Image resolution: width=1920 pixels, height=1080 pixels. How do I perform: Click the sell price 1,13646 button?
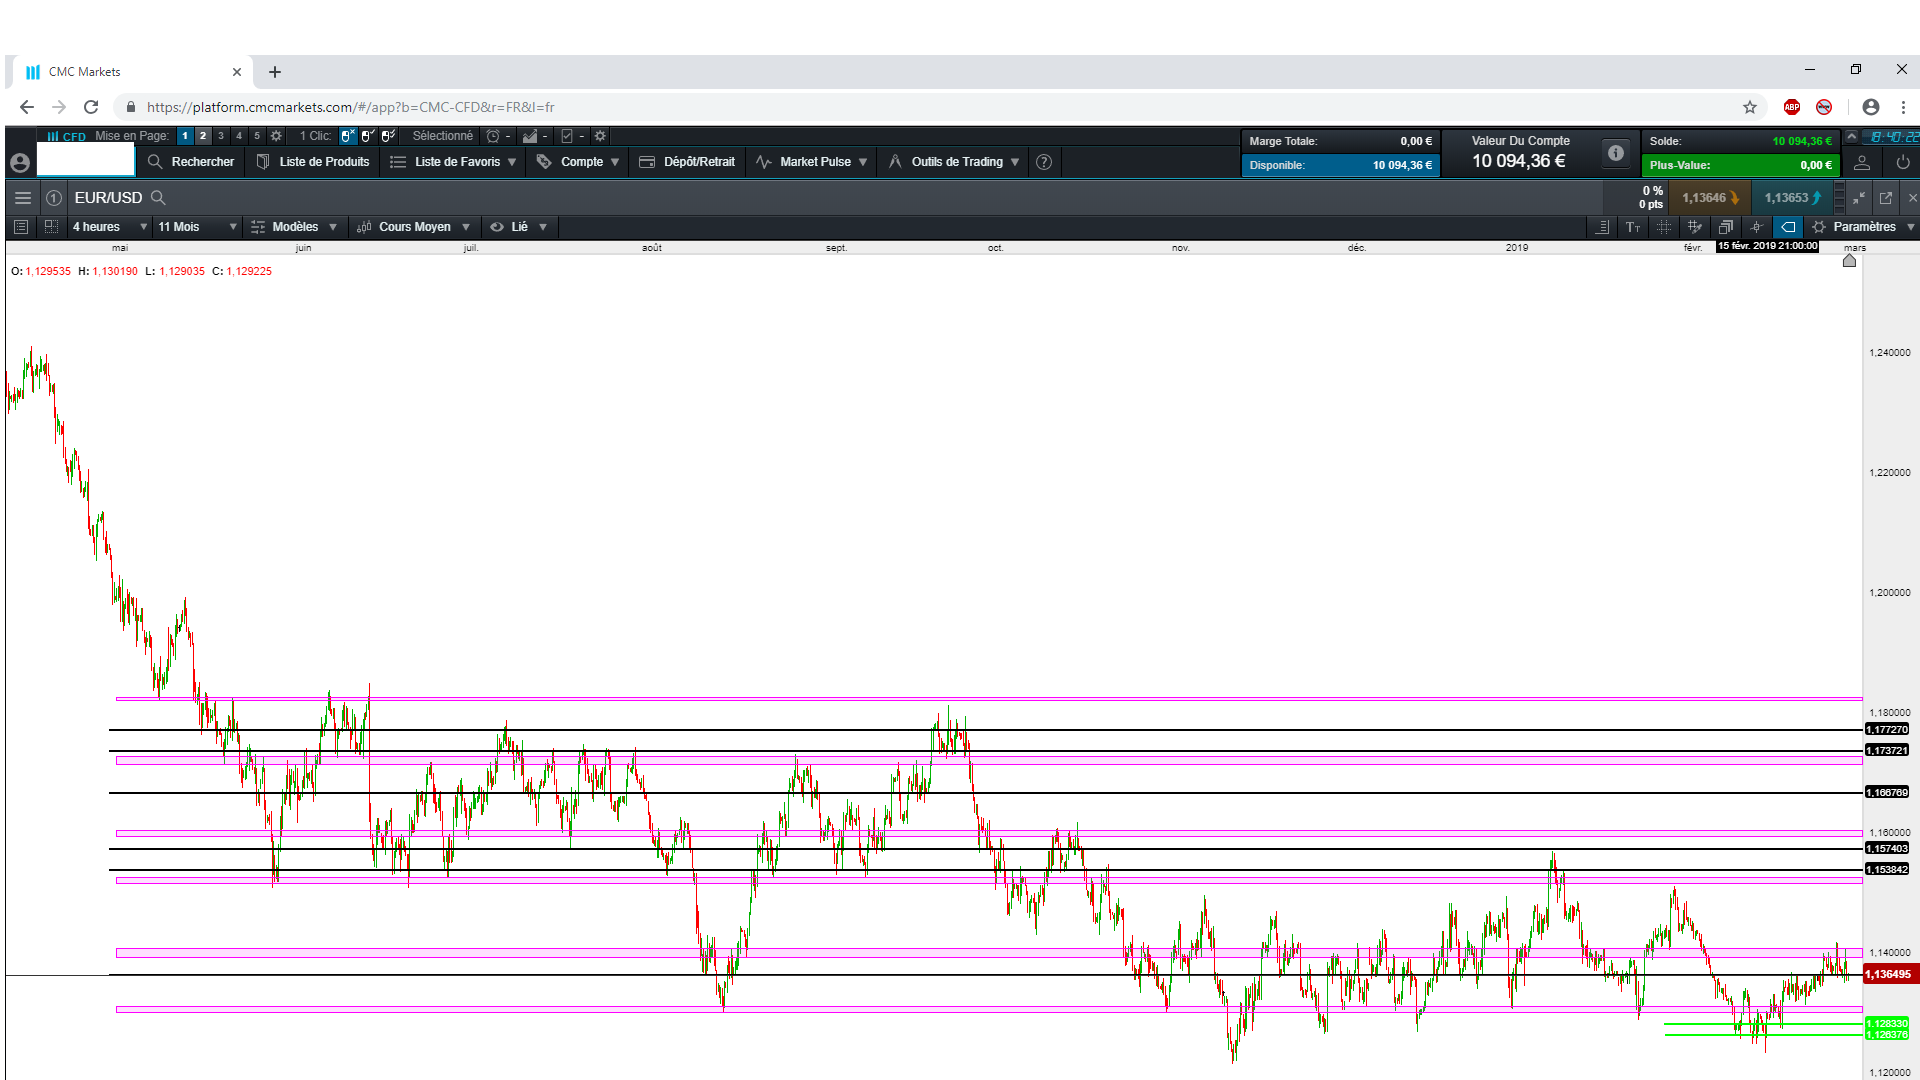[1709, 198]
